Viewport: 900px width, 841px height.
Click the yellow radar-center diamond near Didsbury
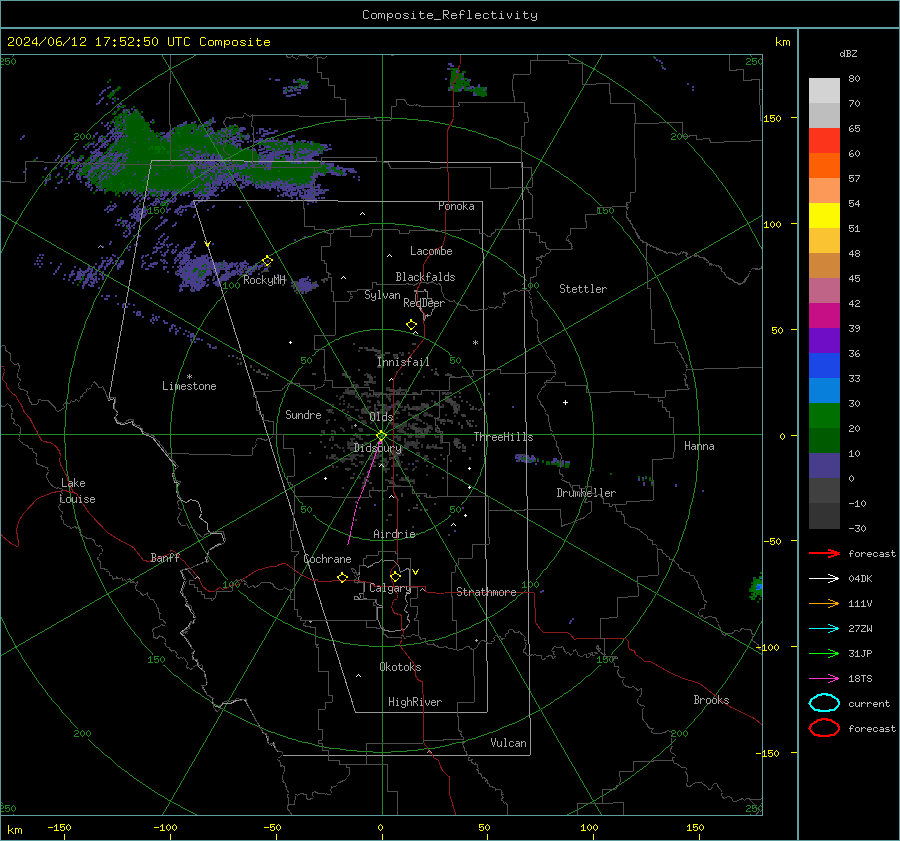381,436
